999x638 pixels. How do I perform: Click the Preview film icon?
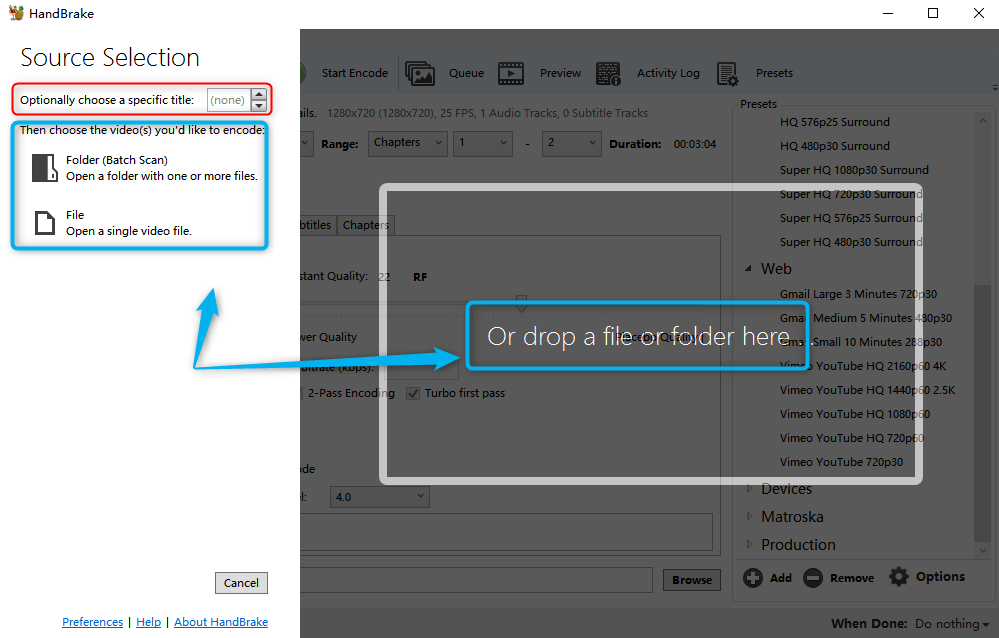pyautogui.click(x=511, y=73)
